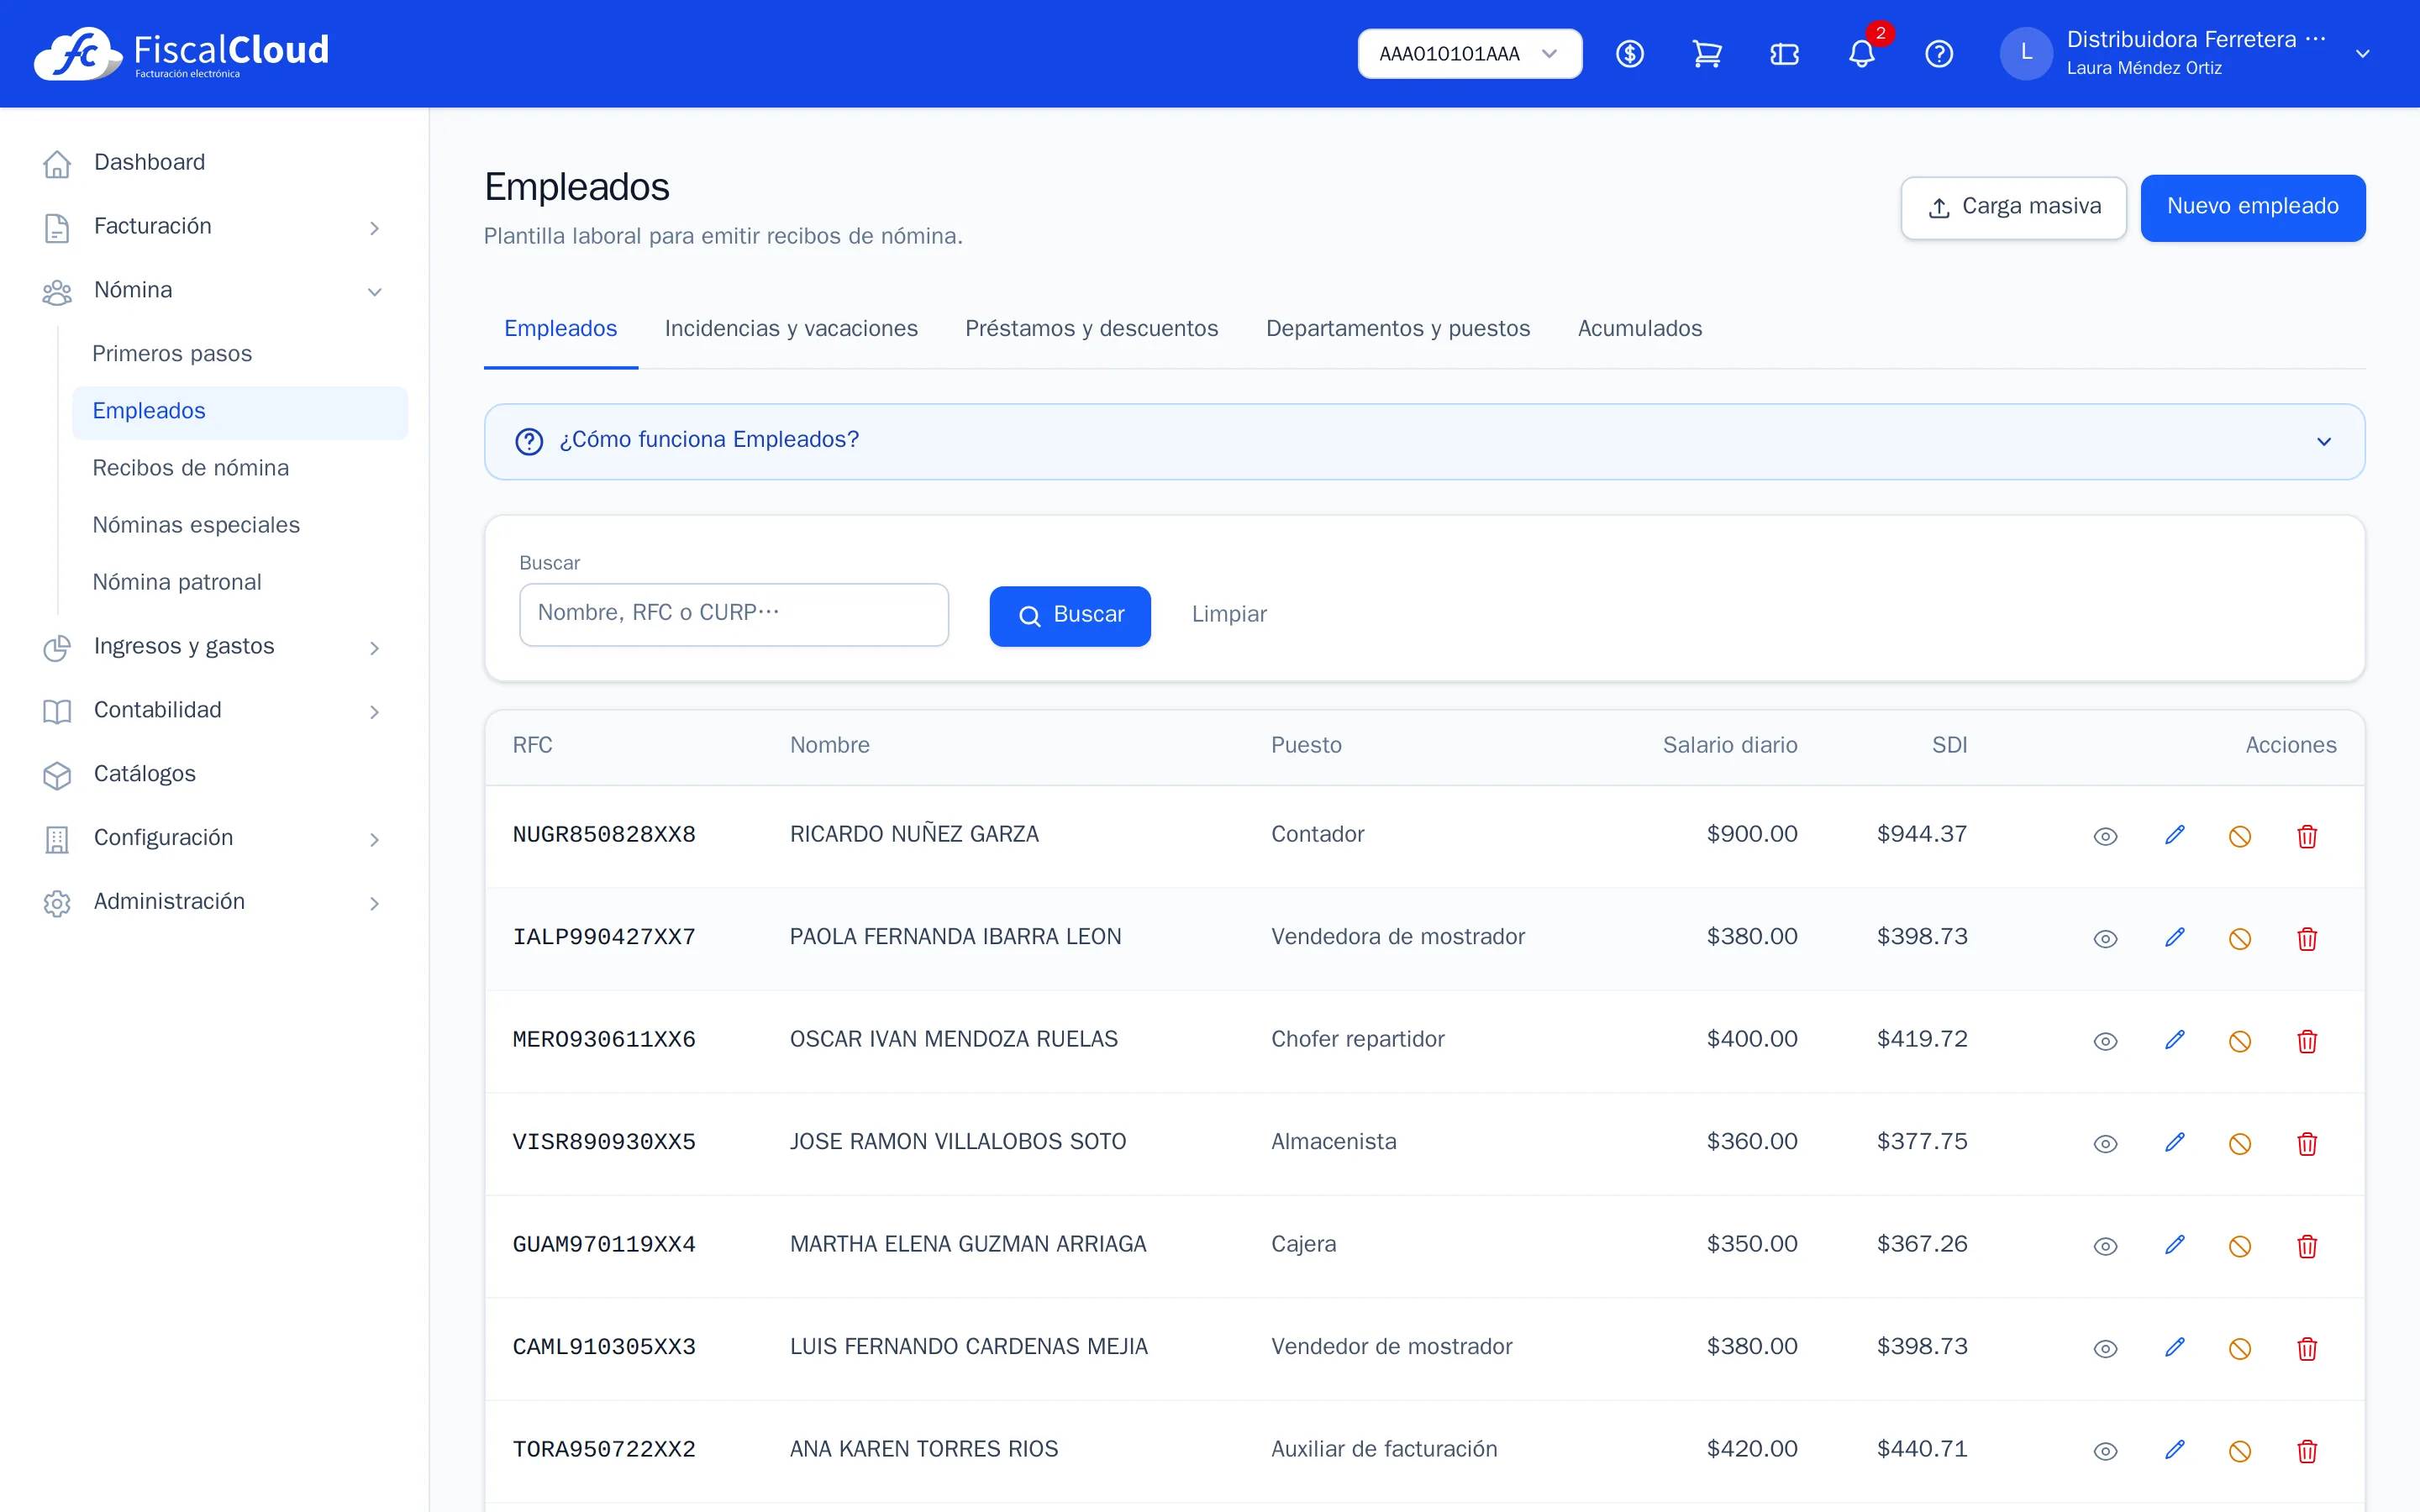Focus the Nombre, RFC o CURP search field
This screenshot has height=1512, width=2420.
[734, 614]
